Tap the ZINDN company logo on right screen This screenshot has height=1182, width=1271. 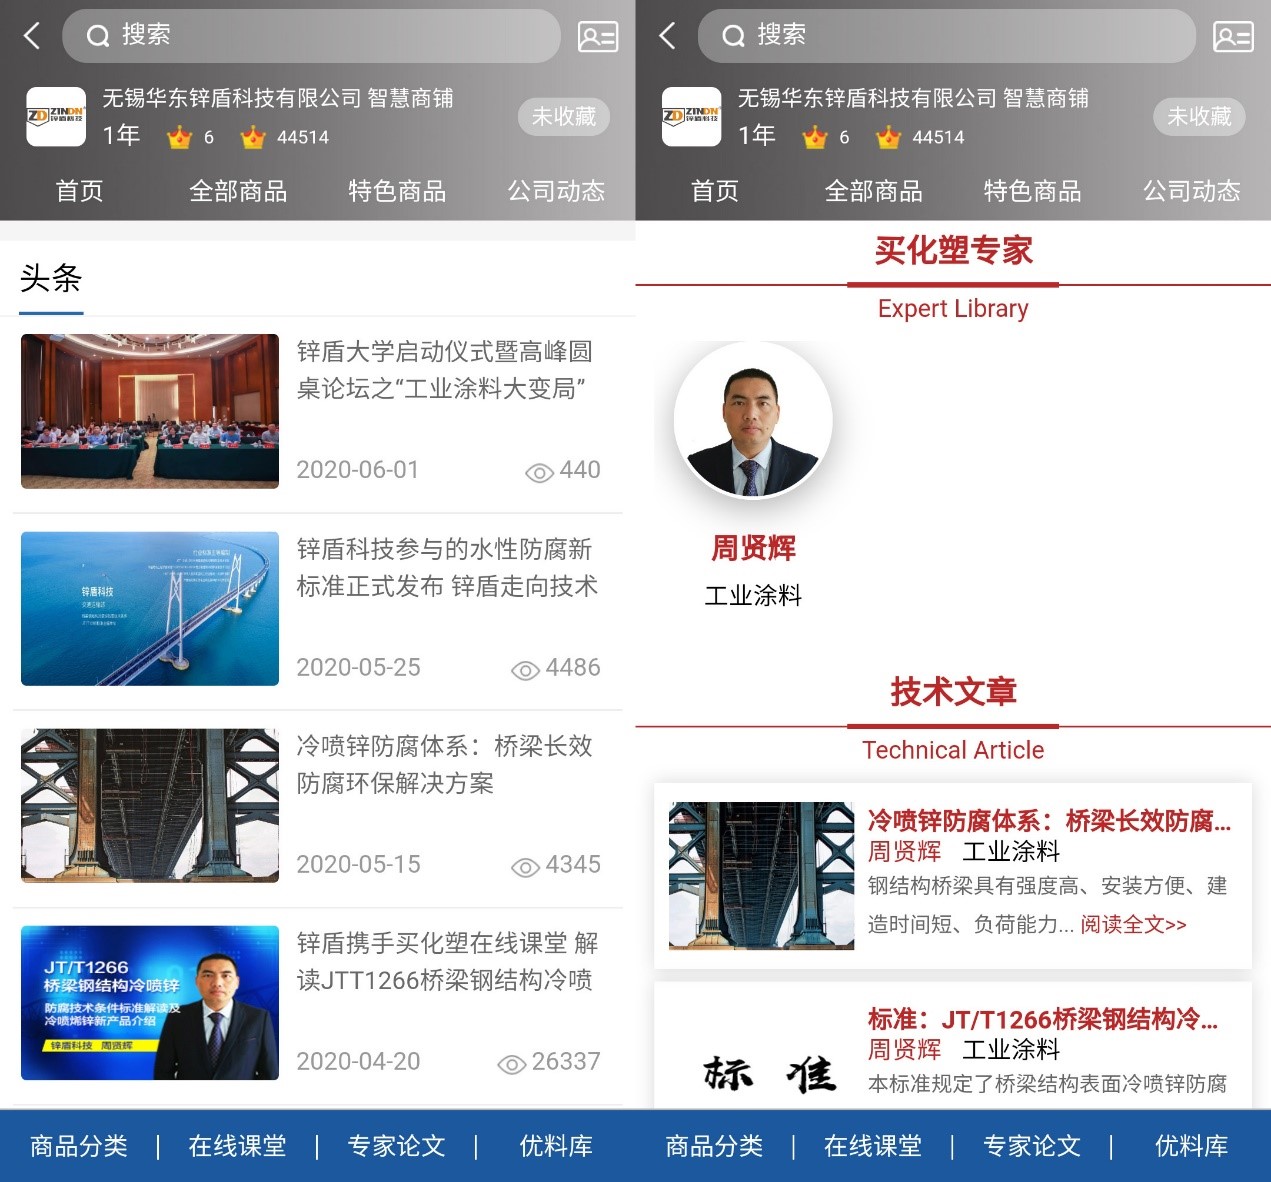pos(691,117)
